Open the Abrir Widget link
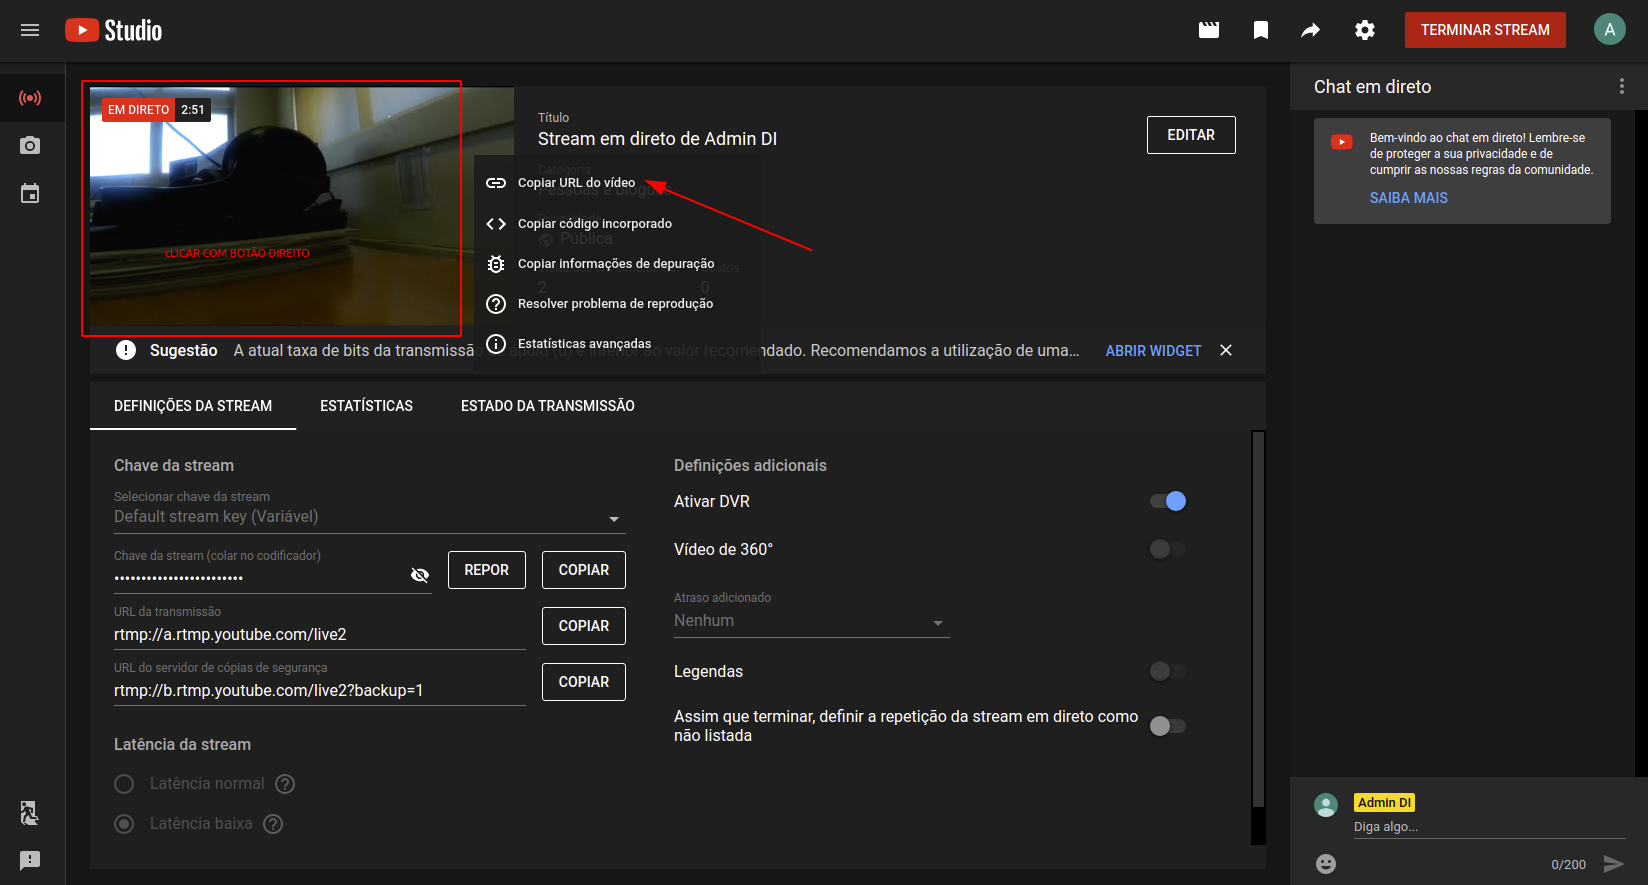The width and height of the screenshot is (1648, 885). click(x=1153, y=351)
